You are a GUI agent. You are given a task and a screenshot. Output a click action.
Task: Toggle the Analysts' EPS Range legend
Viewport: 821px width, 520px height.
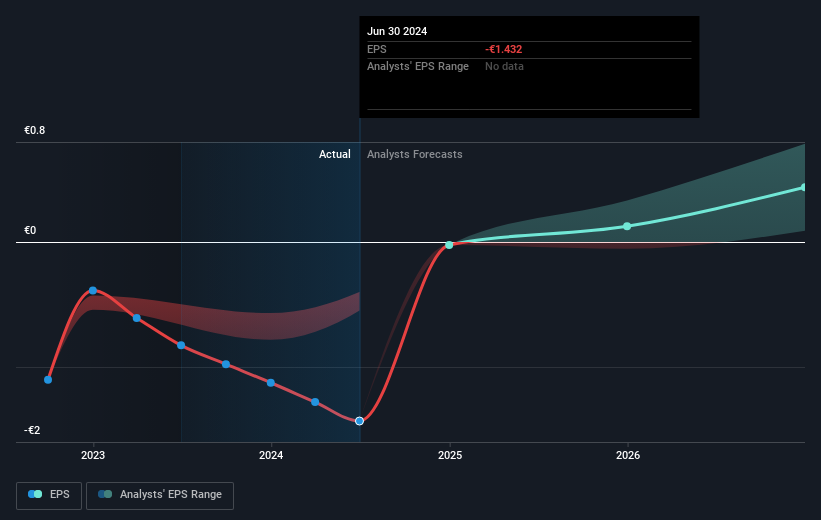pyautogui.click(x=160, y=495)
